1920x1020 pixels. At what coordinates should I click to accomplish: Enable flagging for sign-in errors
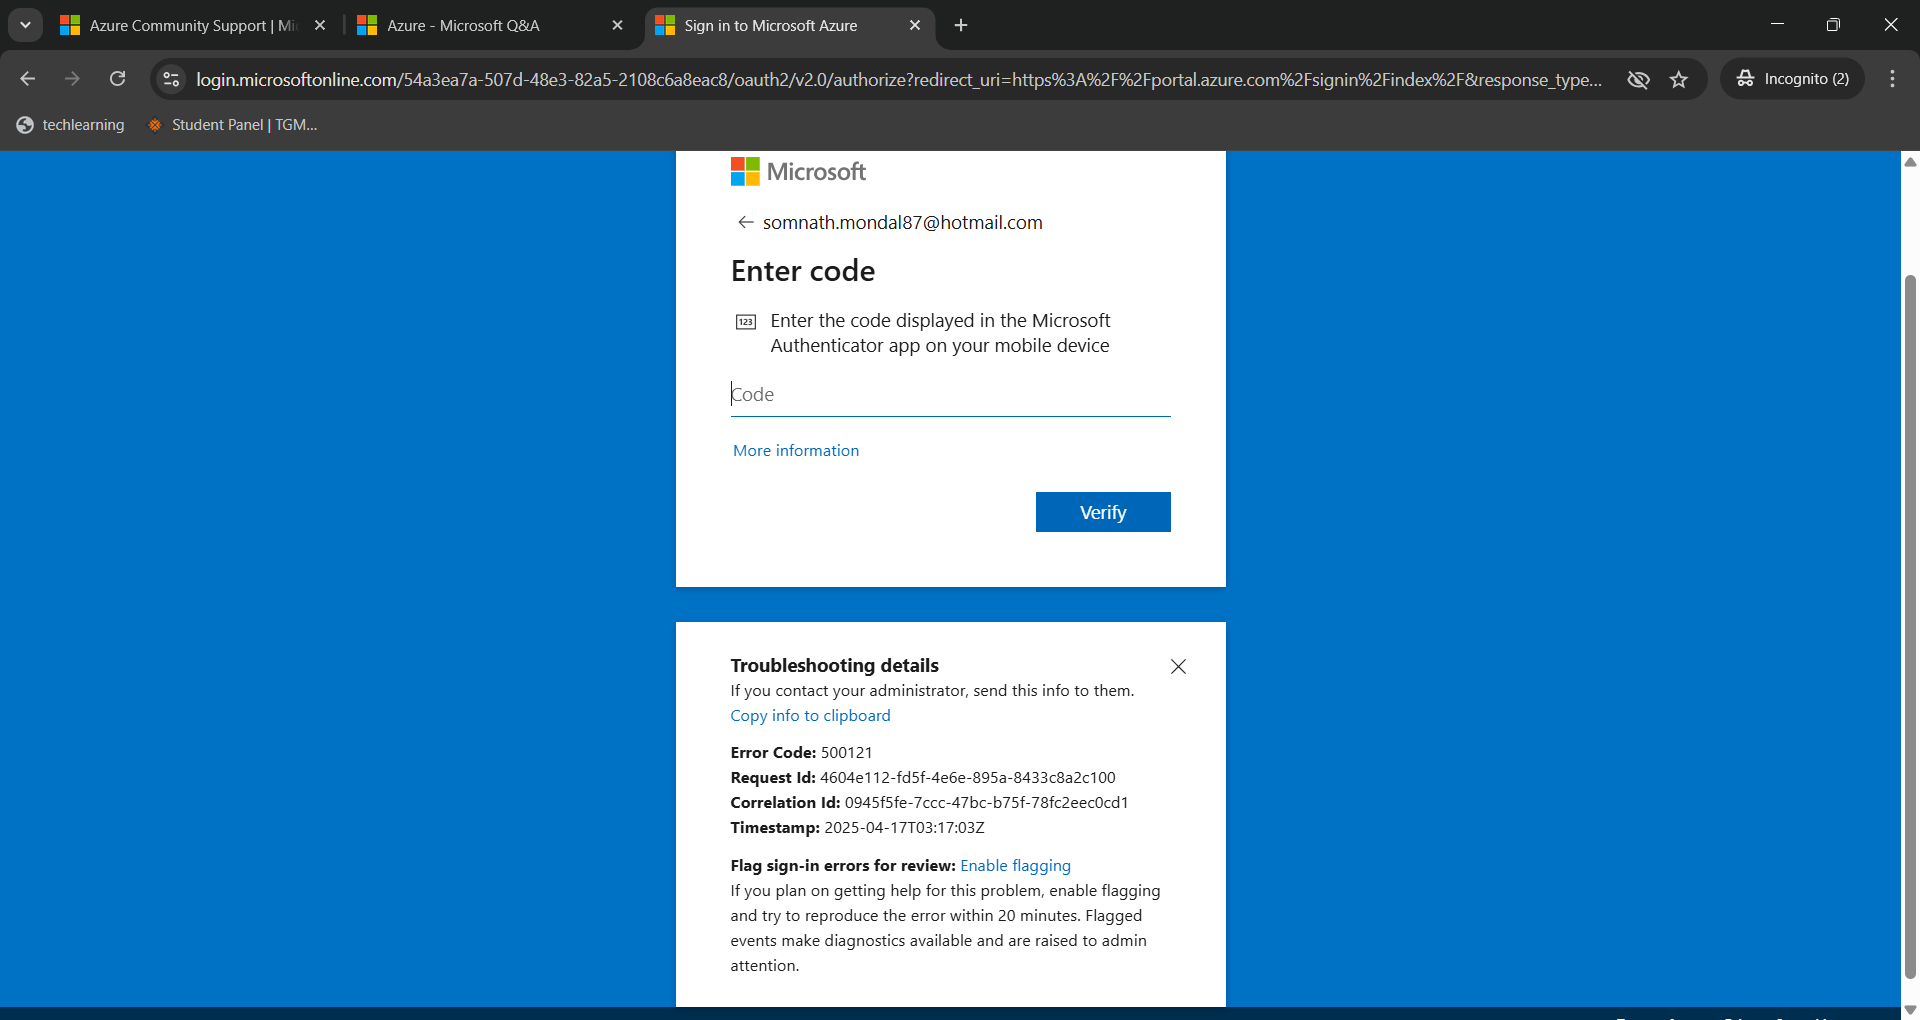point(1016,865)
